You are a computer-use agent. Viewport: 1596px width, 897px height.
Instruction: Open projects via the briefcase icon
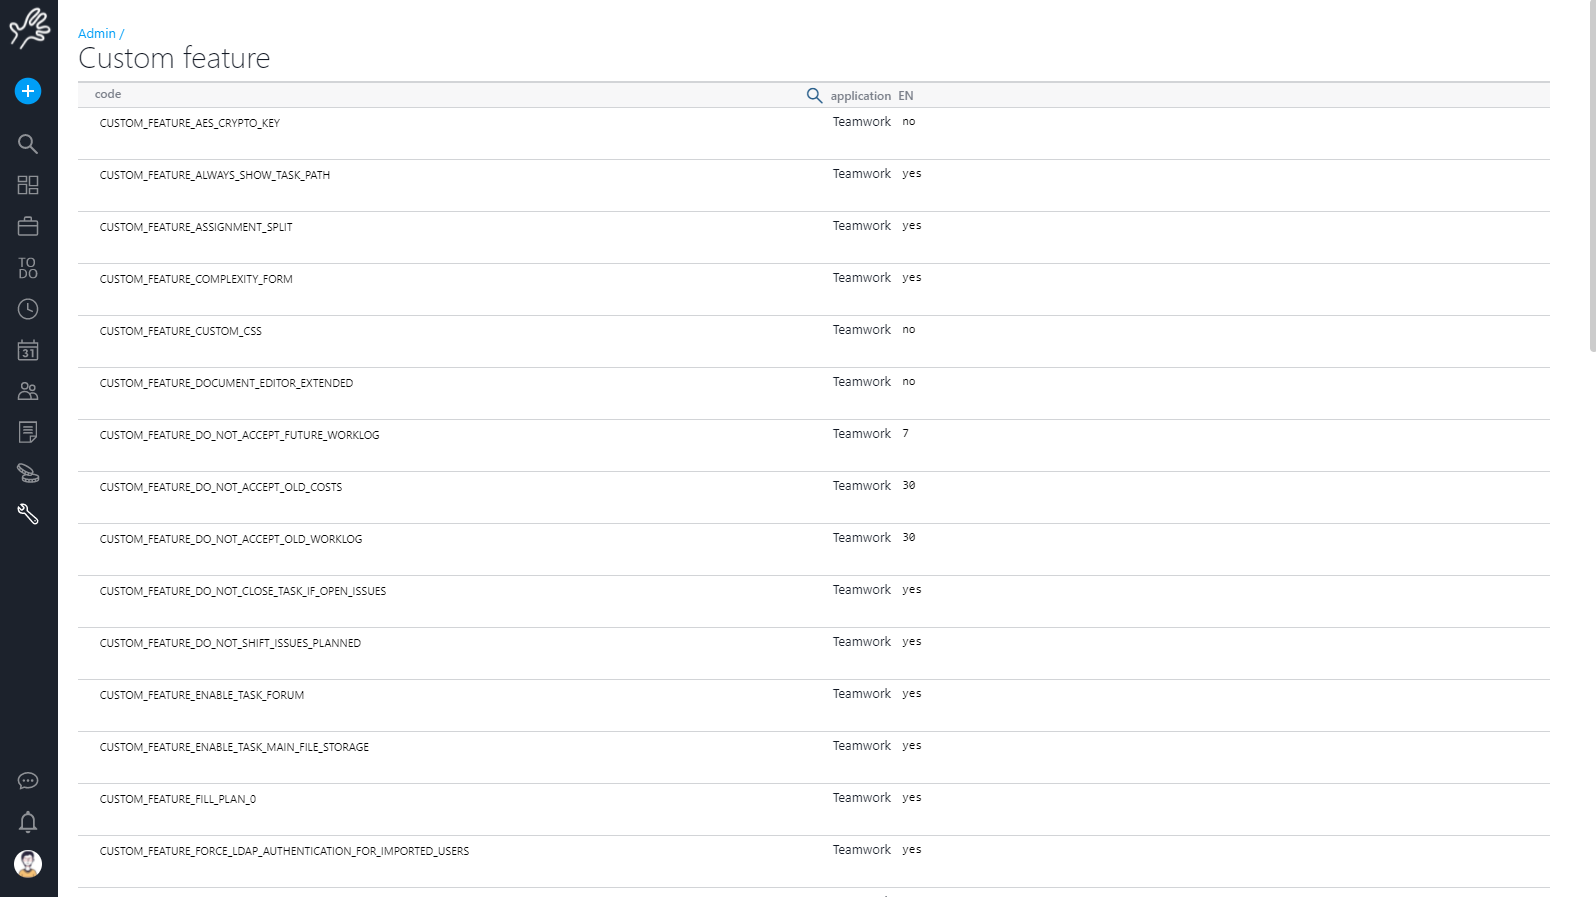[28, 227]
